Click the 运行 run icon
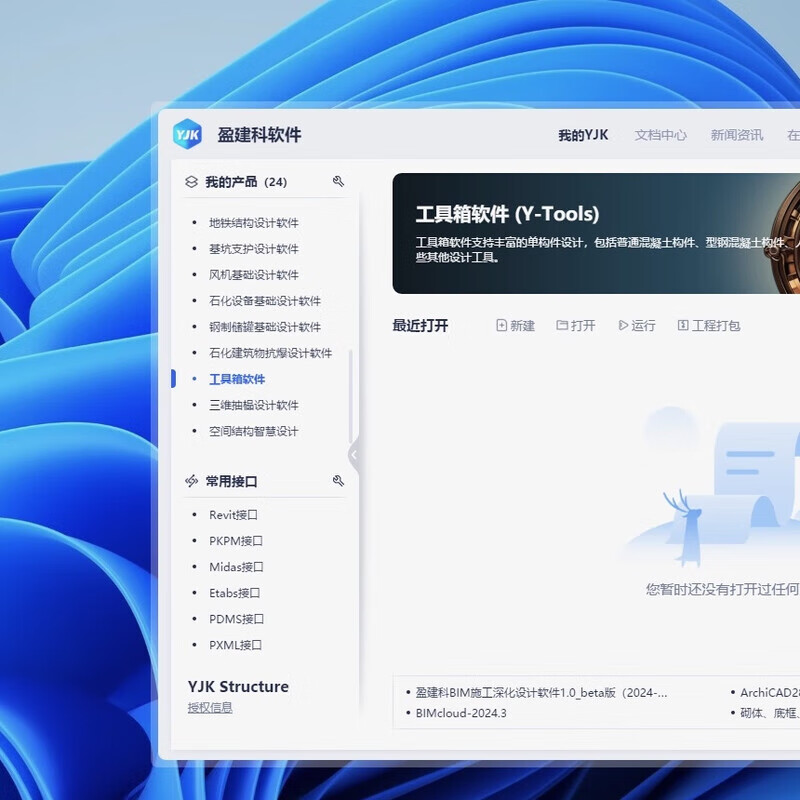 pyautogui.click(x=623, y=326)
